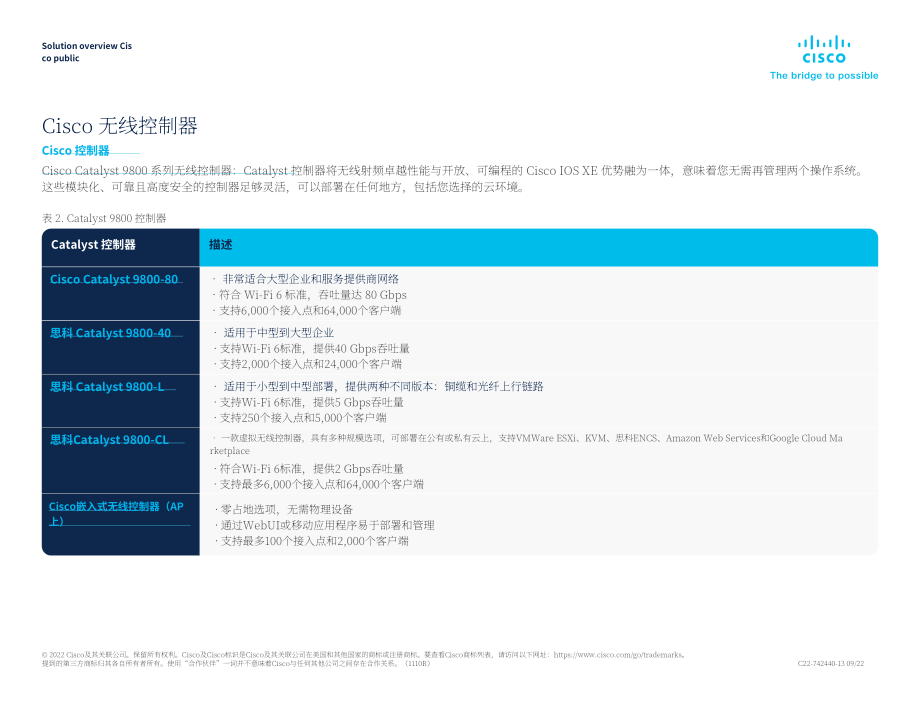Click '支持250个接入点和5,000个客户端' line
The width and height of the screenshot is (920, 711).
point(303,418)
